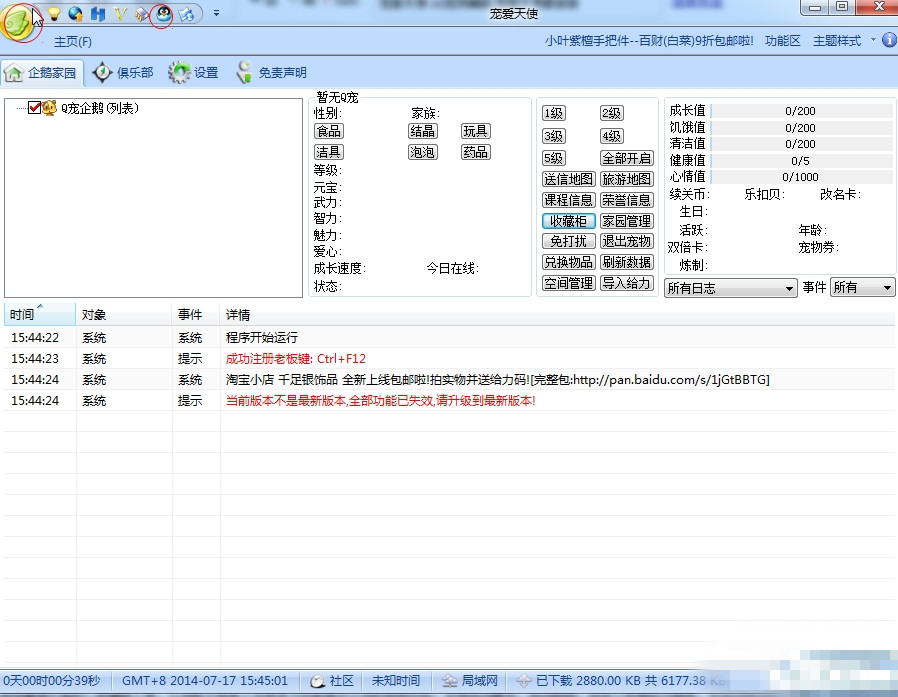898x697 pixels.
Task: Open the 主页(F) menu
Action: click(72, 42)
